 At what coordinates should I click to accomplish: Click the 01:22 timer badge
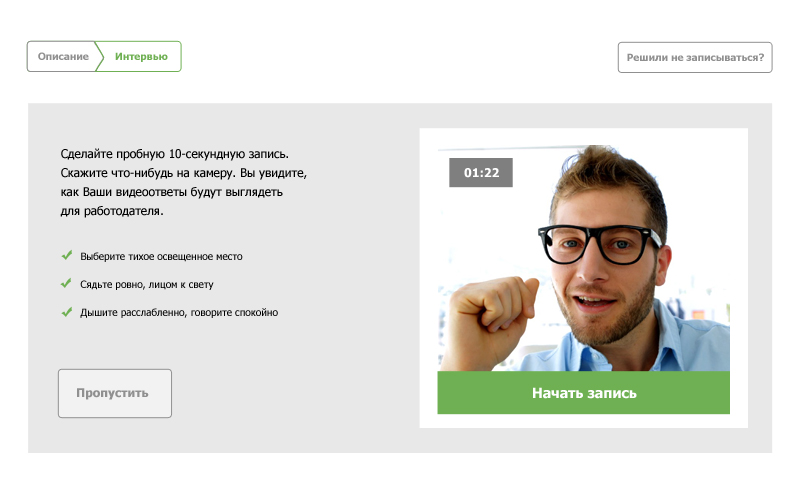(481, 172)
